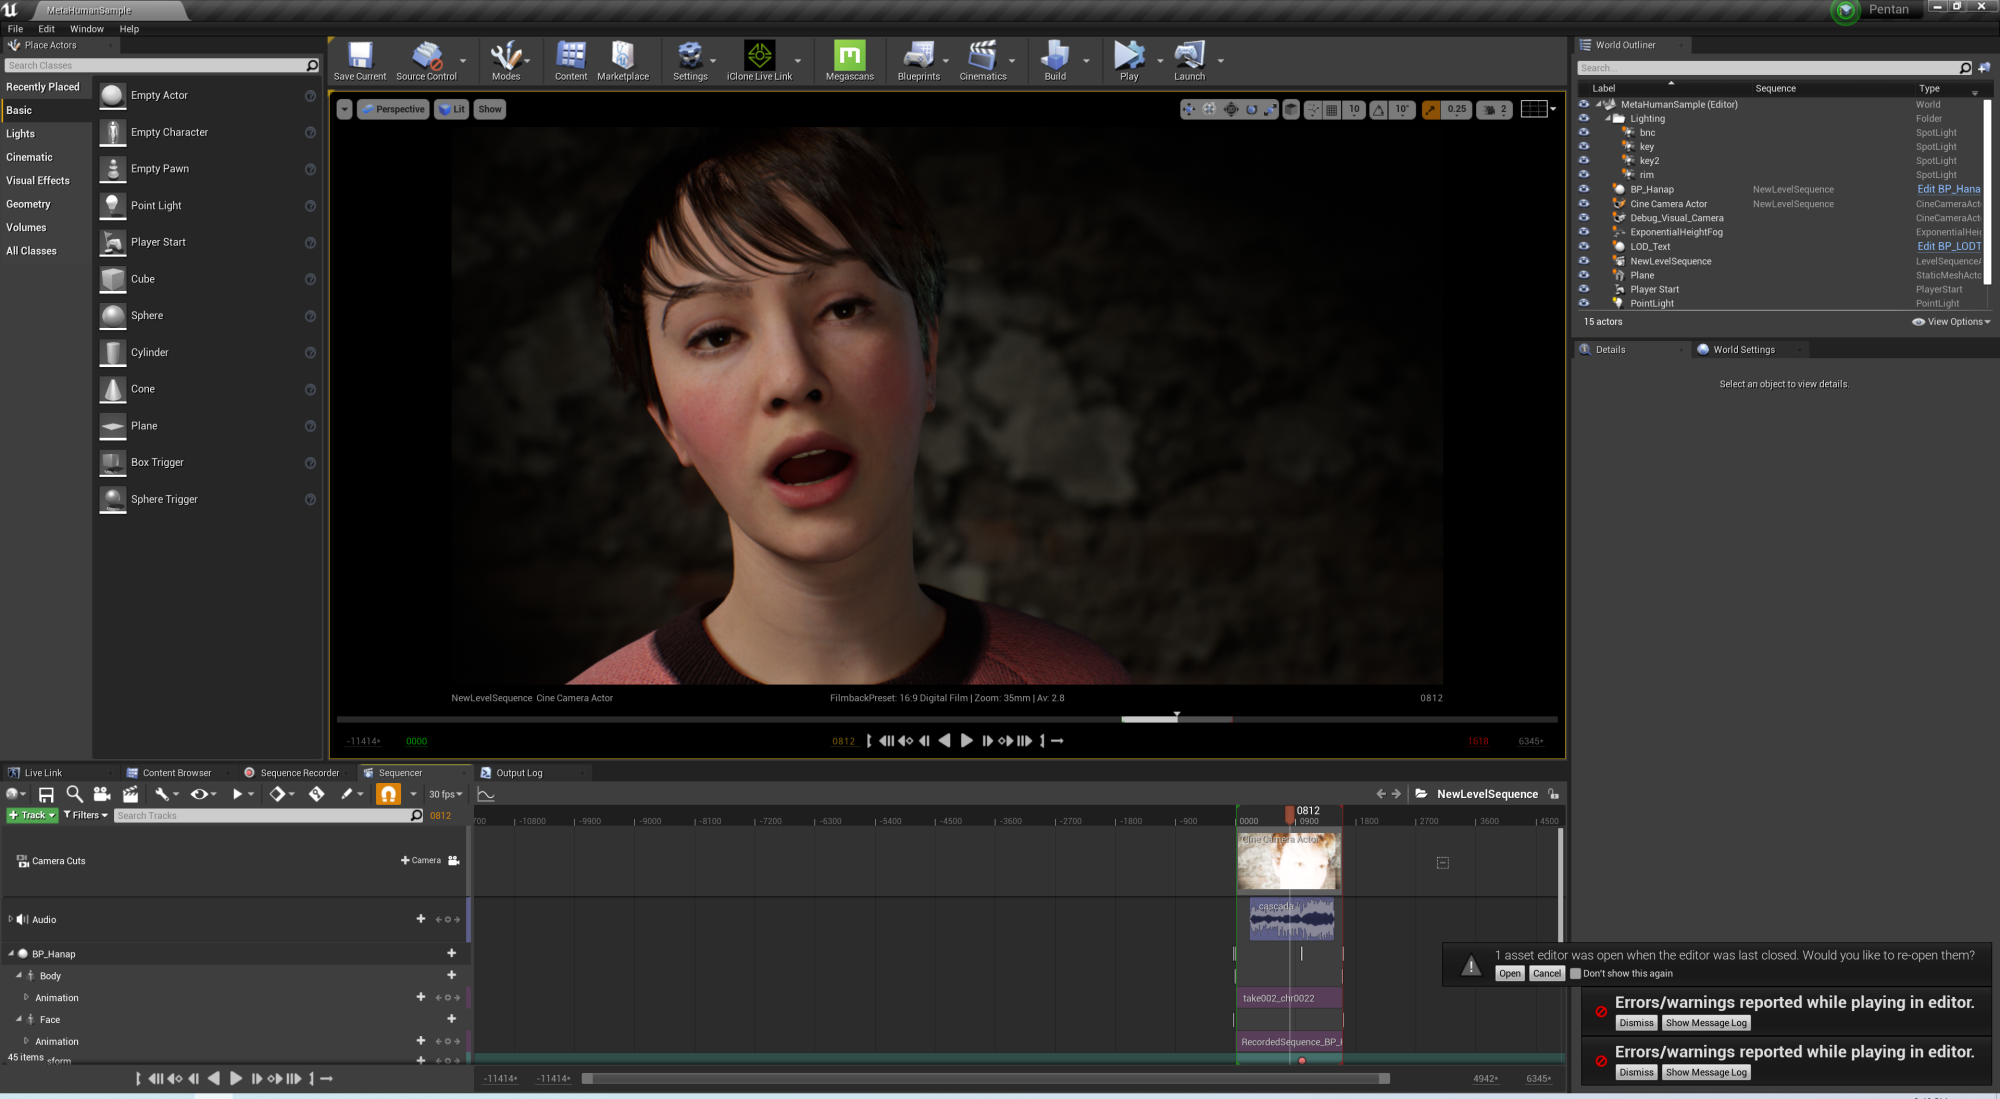Click the Build toolbar icon
The height and width of the screenshot is (1099, 2000).
1055,60
